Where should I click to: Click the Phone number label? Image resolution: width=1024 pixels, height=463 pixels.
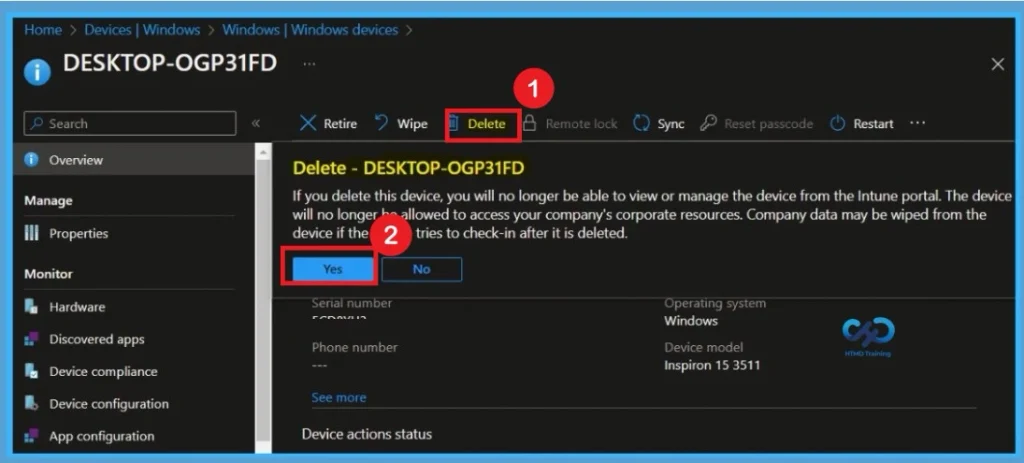point(354,347)
